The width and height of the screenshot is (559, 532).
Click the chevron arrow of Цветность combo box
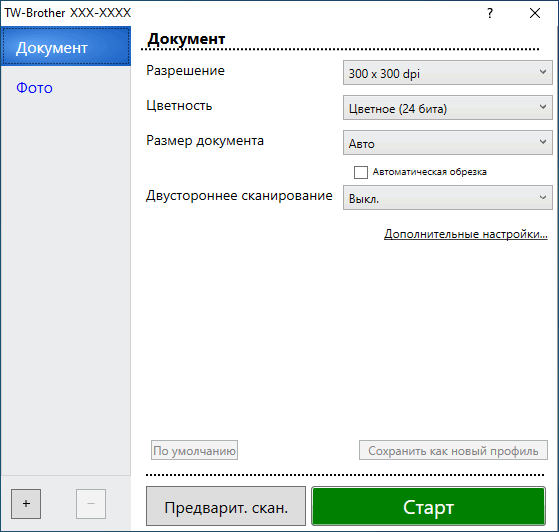pyautogui.click(x=543, y=107)
